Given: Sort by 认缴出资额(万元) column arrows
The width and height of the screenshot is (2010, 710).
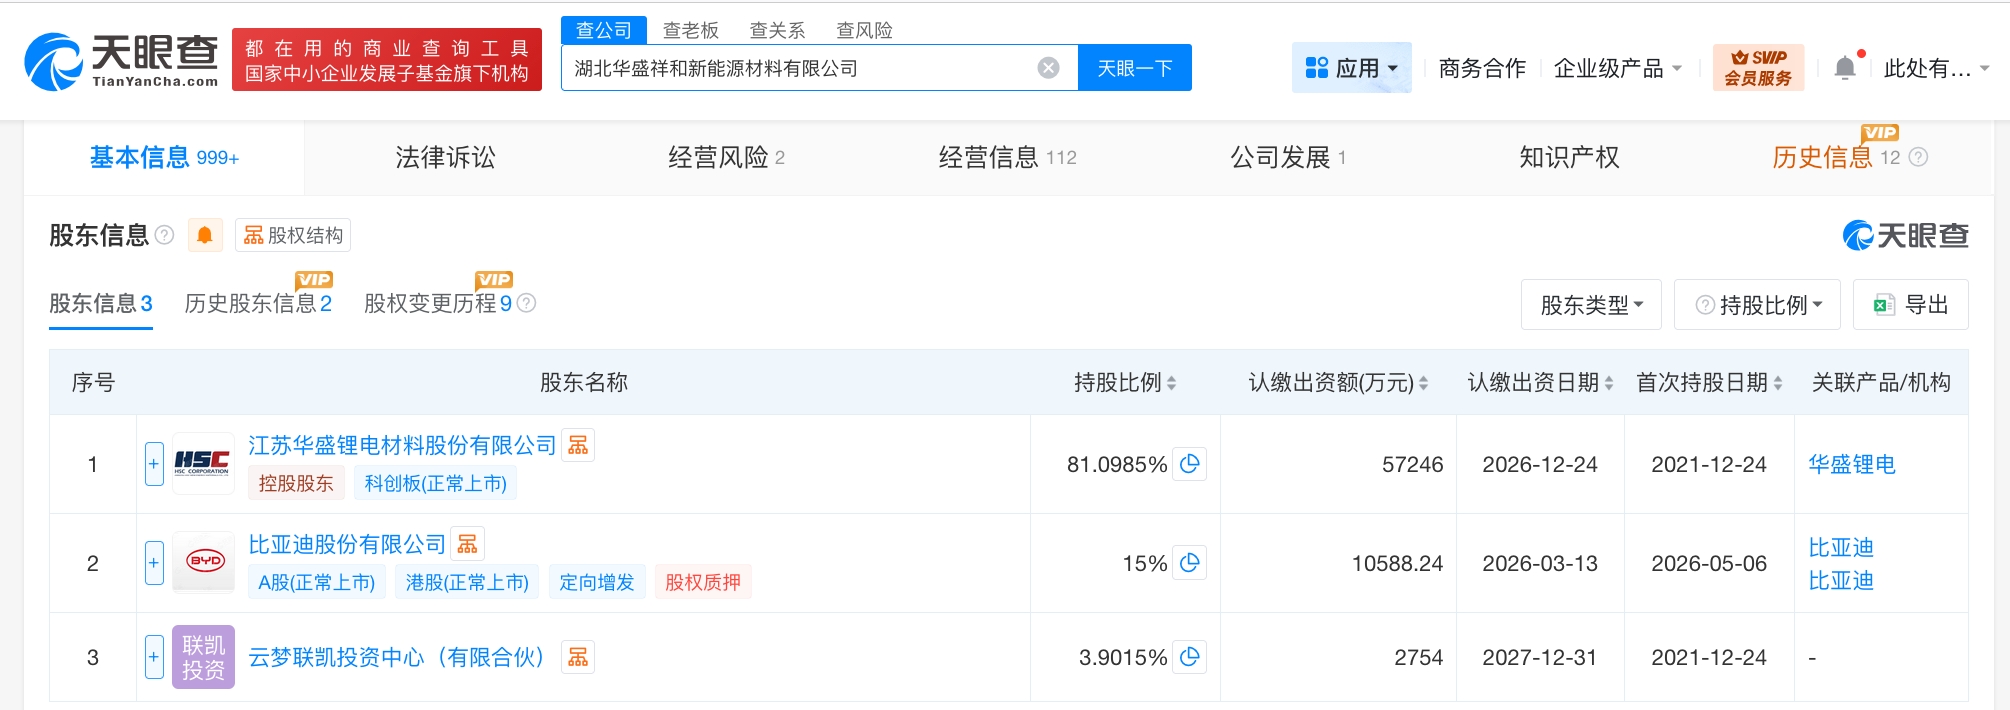Looking at the screenshot, I should click(x=1423, y=383).
